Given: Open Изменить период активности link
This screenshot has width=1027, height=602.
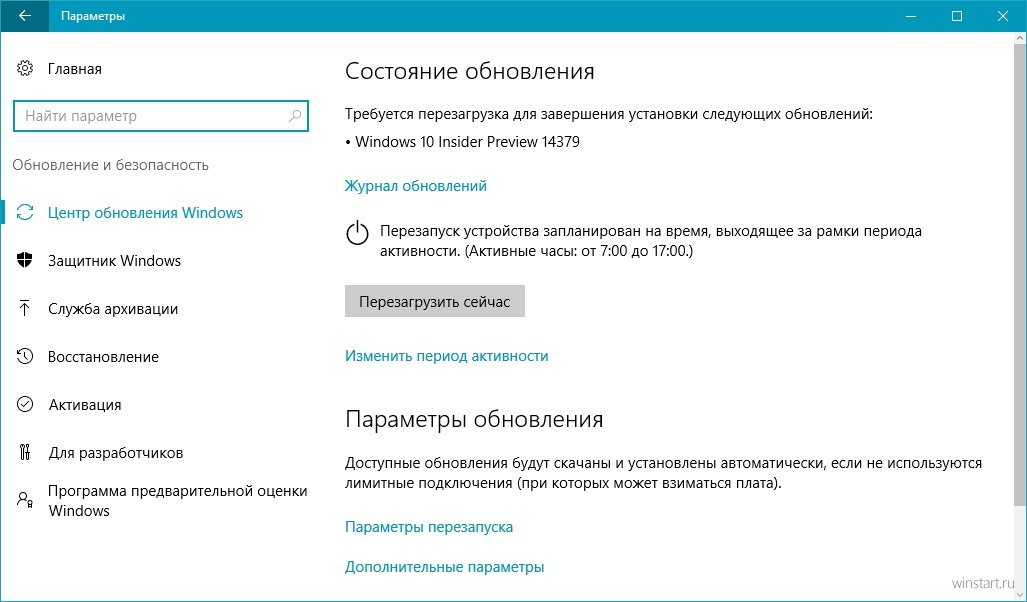Looking at the screenshot, I should tap(447, 356).
